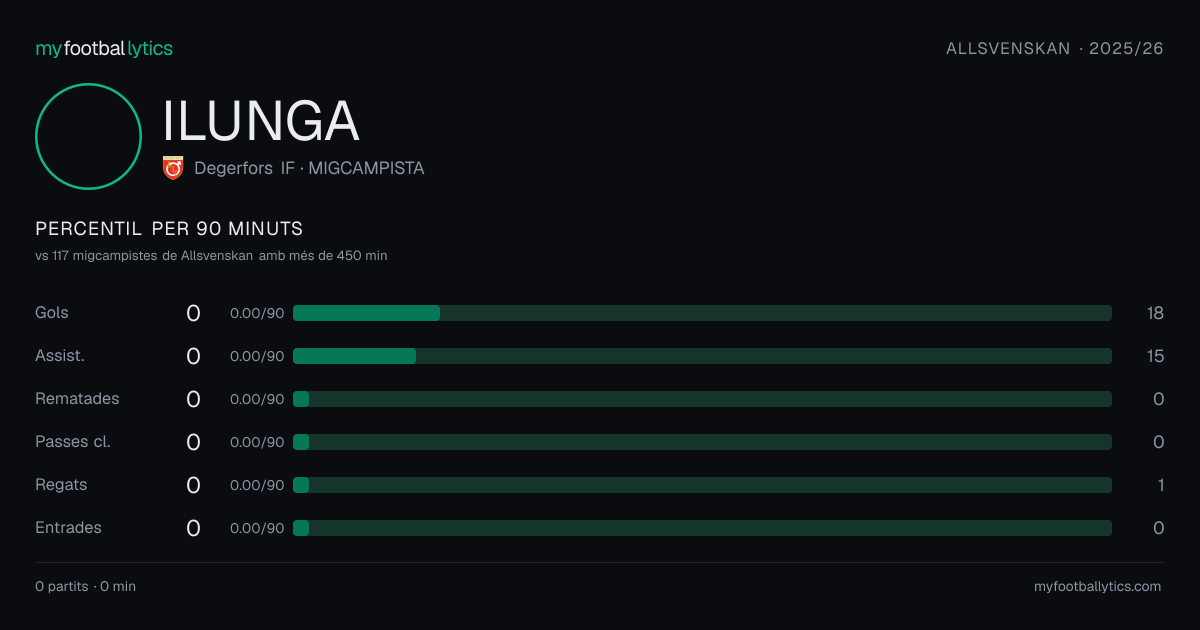The height and width of the screenshot is (630, 1200).
Task: Click the Regats percentile value 1
Action: point(1160,485)
